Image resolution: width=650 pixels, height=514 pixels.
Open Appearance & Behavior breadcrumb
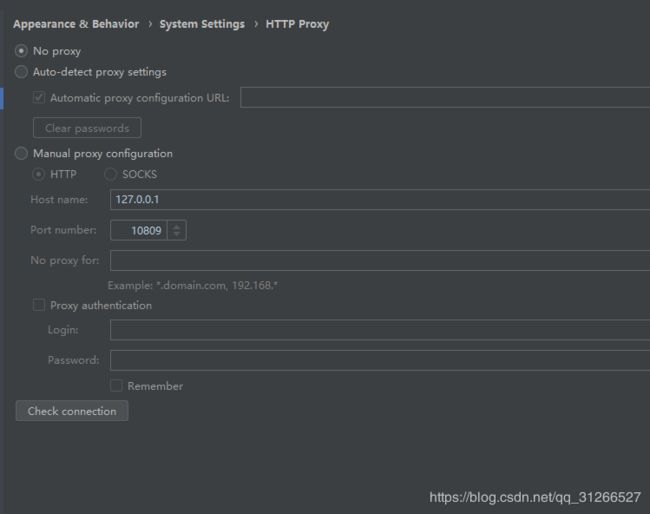(x=76, y=24)
